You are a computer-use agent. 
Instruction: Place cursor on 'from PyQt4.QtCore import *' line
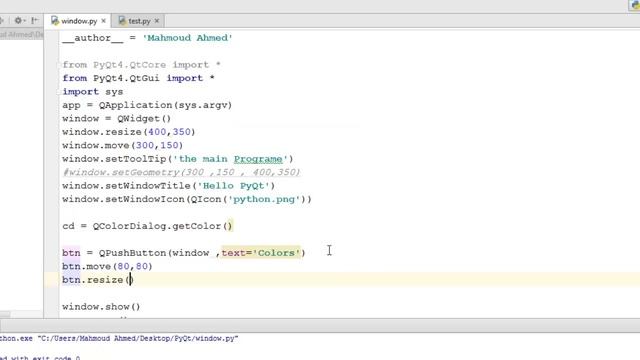coord(141,65)
